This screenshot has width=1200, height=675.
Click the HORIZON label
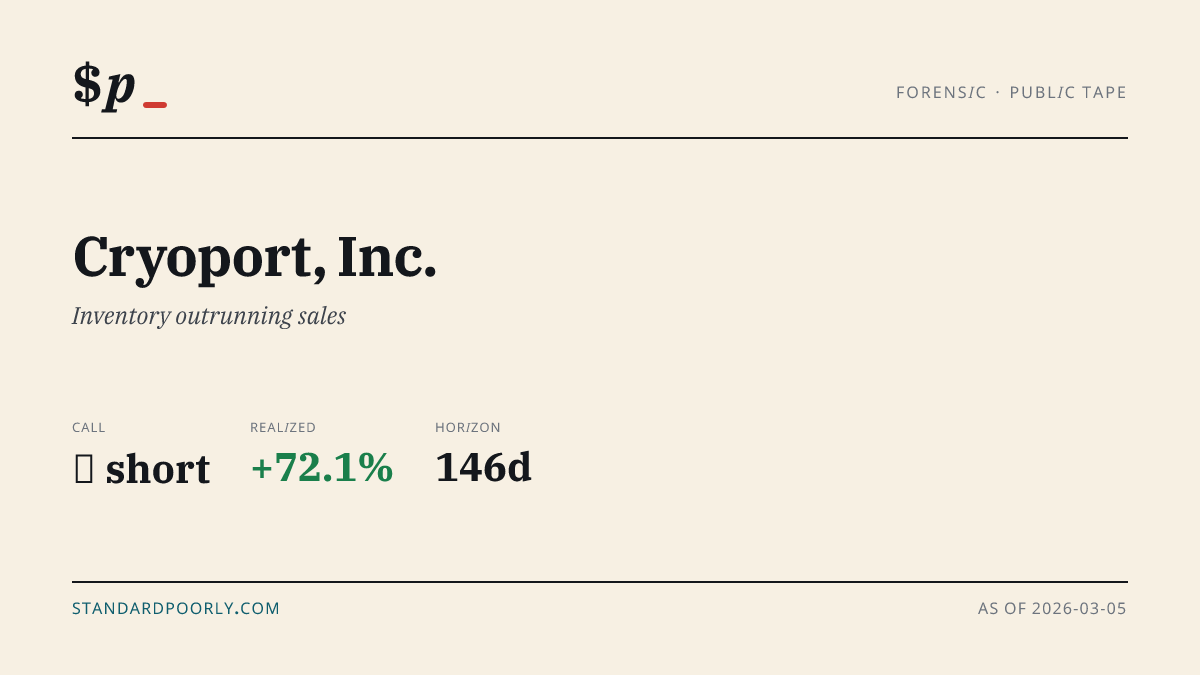(x=468, y=427)
